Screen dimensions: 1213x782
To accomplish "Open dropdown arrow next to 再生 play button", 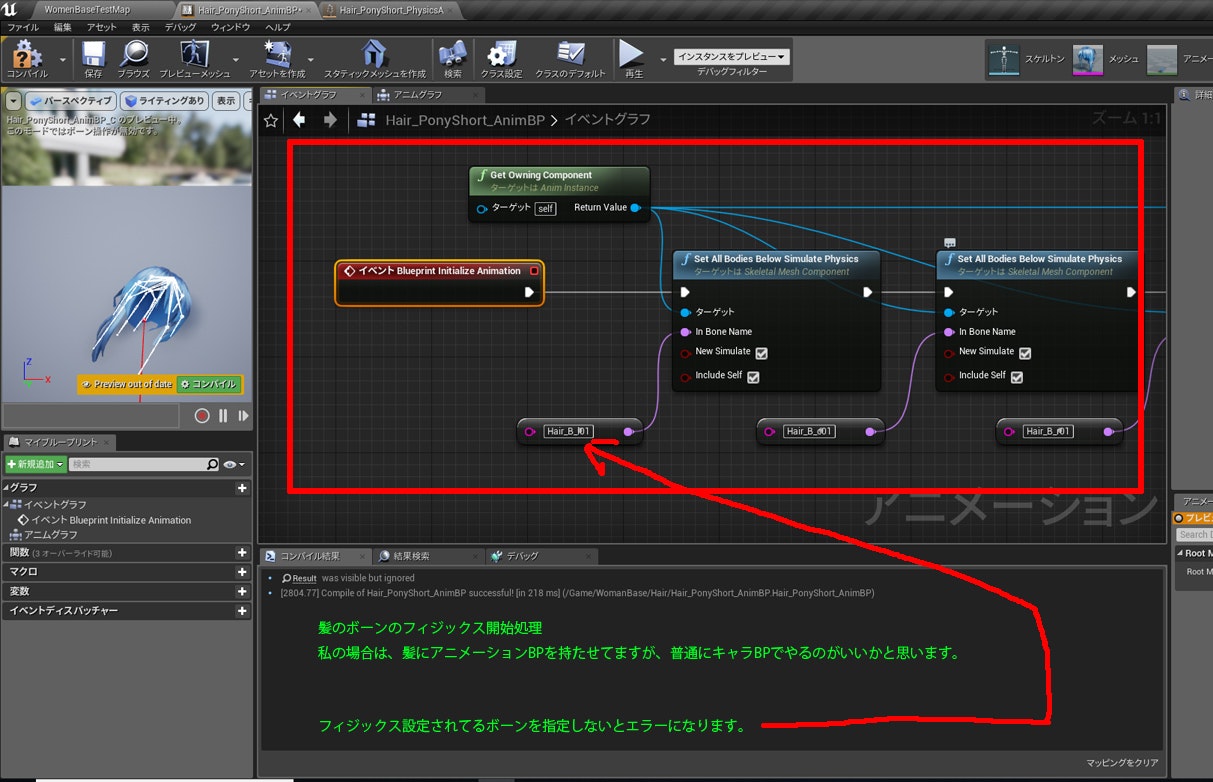I will (x=663, y=60).
